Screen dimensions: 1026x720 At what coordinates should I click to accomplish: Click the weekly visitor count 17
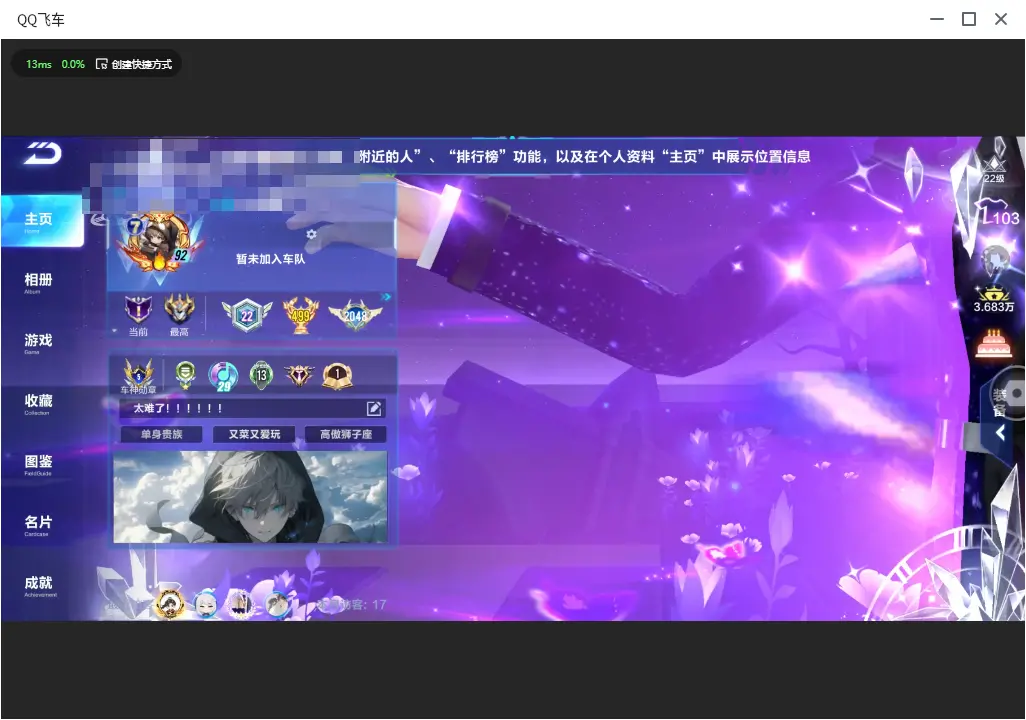pyautogui.click(x=351, y=605)
